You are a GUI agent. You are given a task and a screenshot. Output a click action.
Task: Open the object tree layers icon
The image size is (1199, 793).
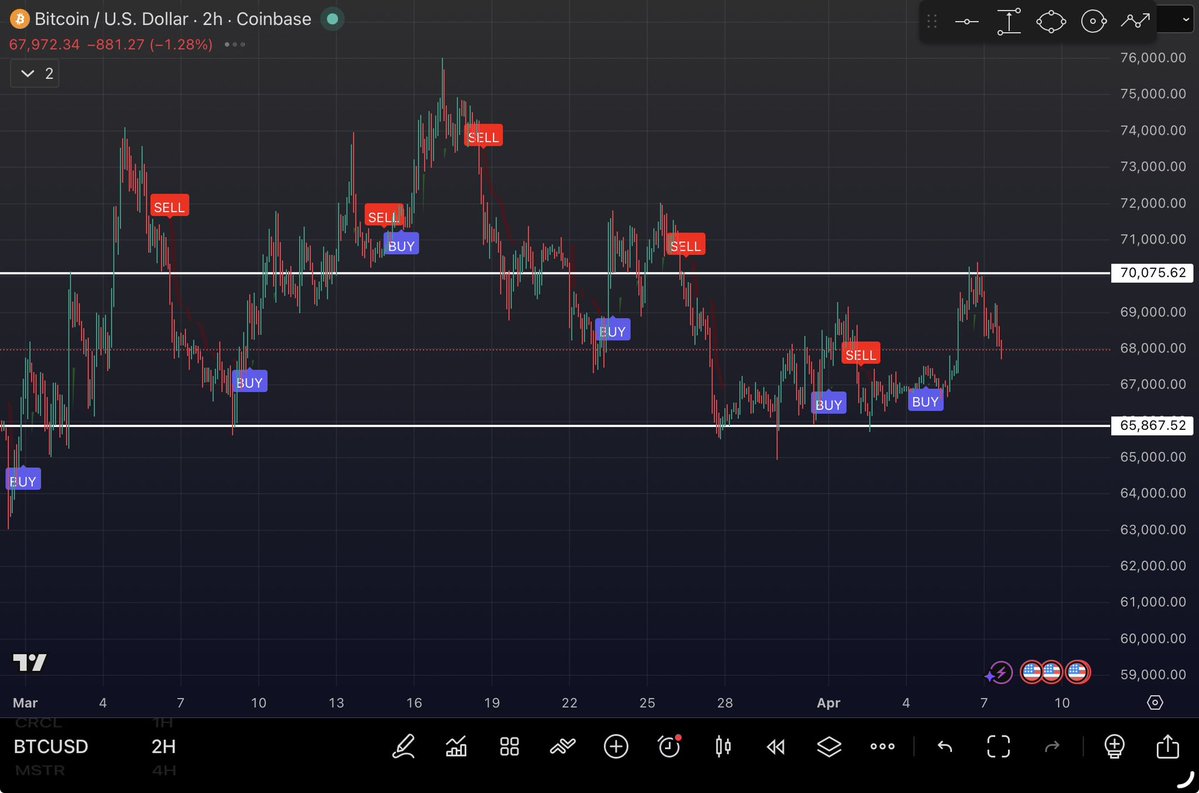point(829,746)
